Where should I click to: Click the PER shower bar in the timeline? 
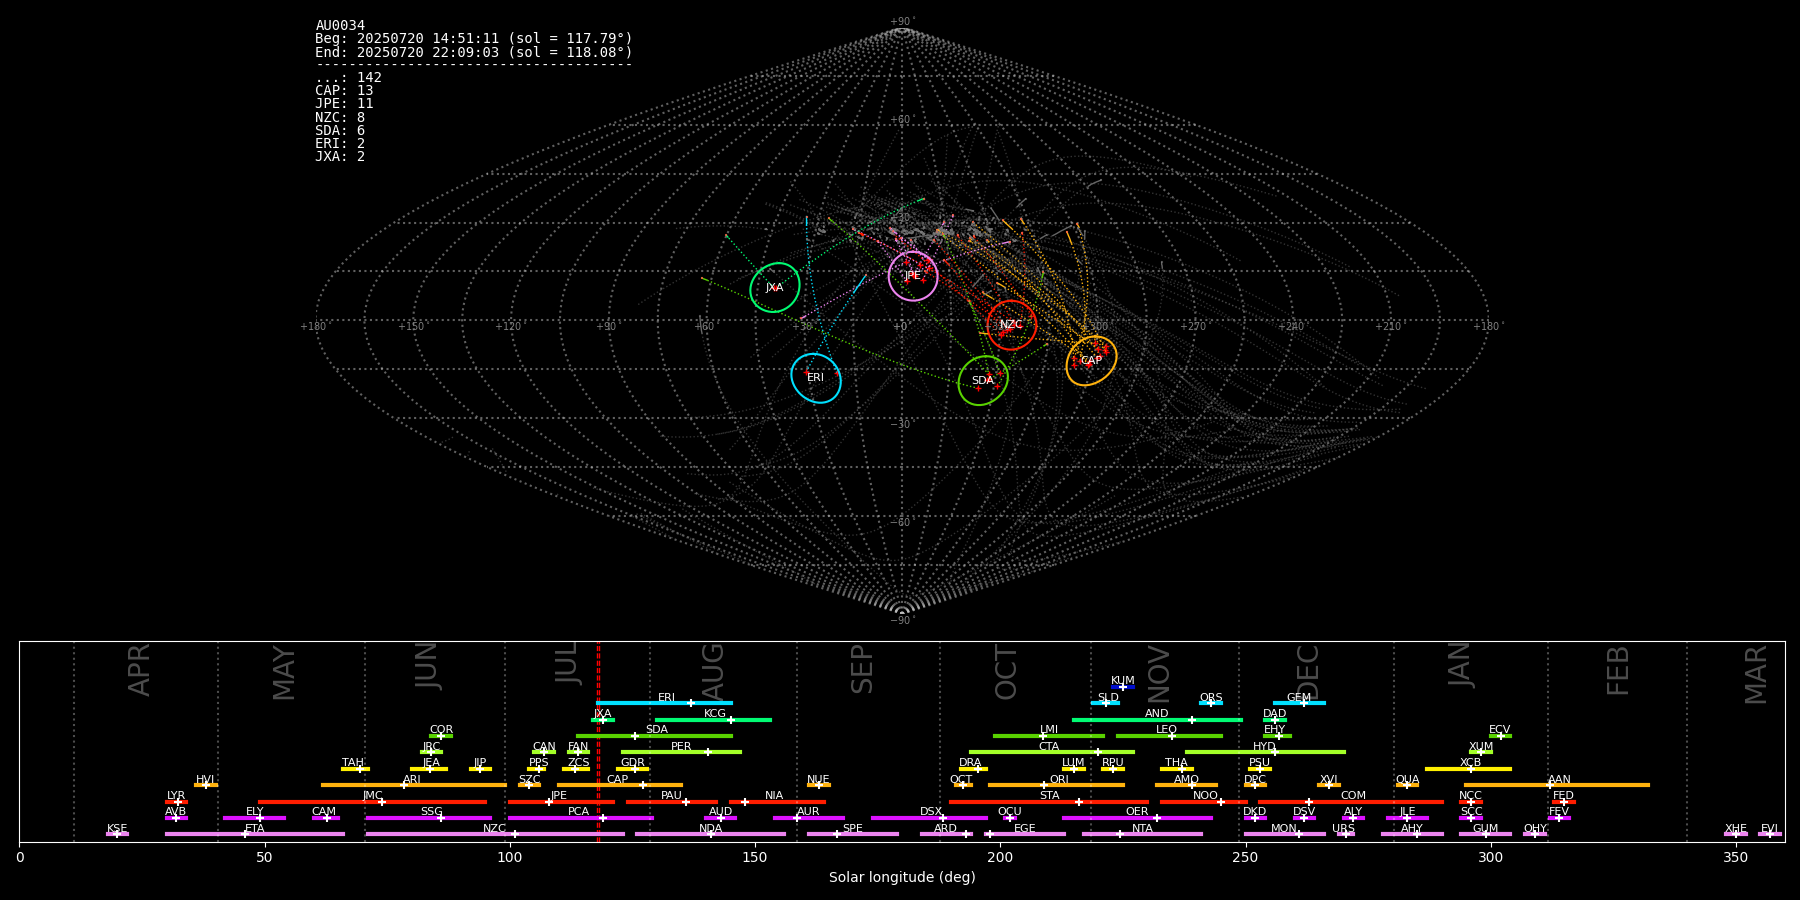pyautogui.click(x=681, y=752)
